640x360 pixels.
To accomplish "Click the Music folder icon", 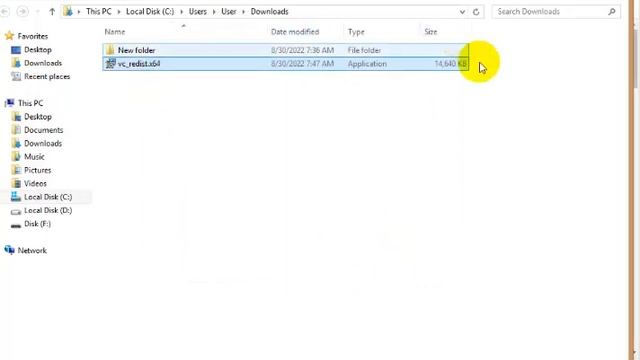I will click(16, 156).
